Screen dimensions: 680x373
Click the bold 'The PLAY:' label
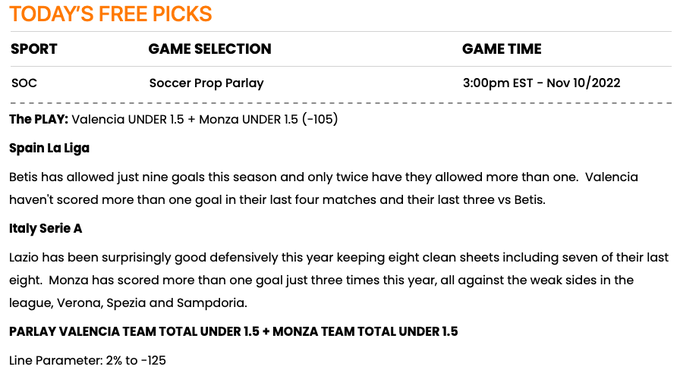click(x=39, y=119)
